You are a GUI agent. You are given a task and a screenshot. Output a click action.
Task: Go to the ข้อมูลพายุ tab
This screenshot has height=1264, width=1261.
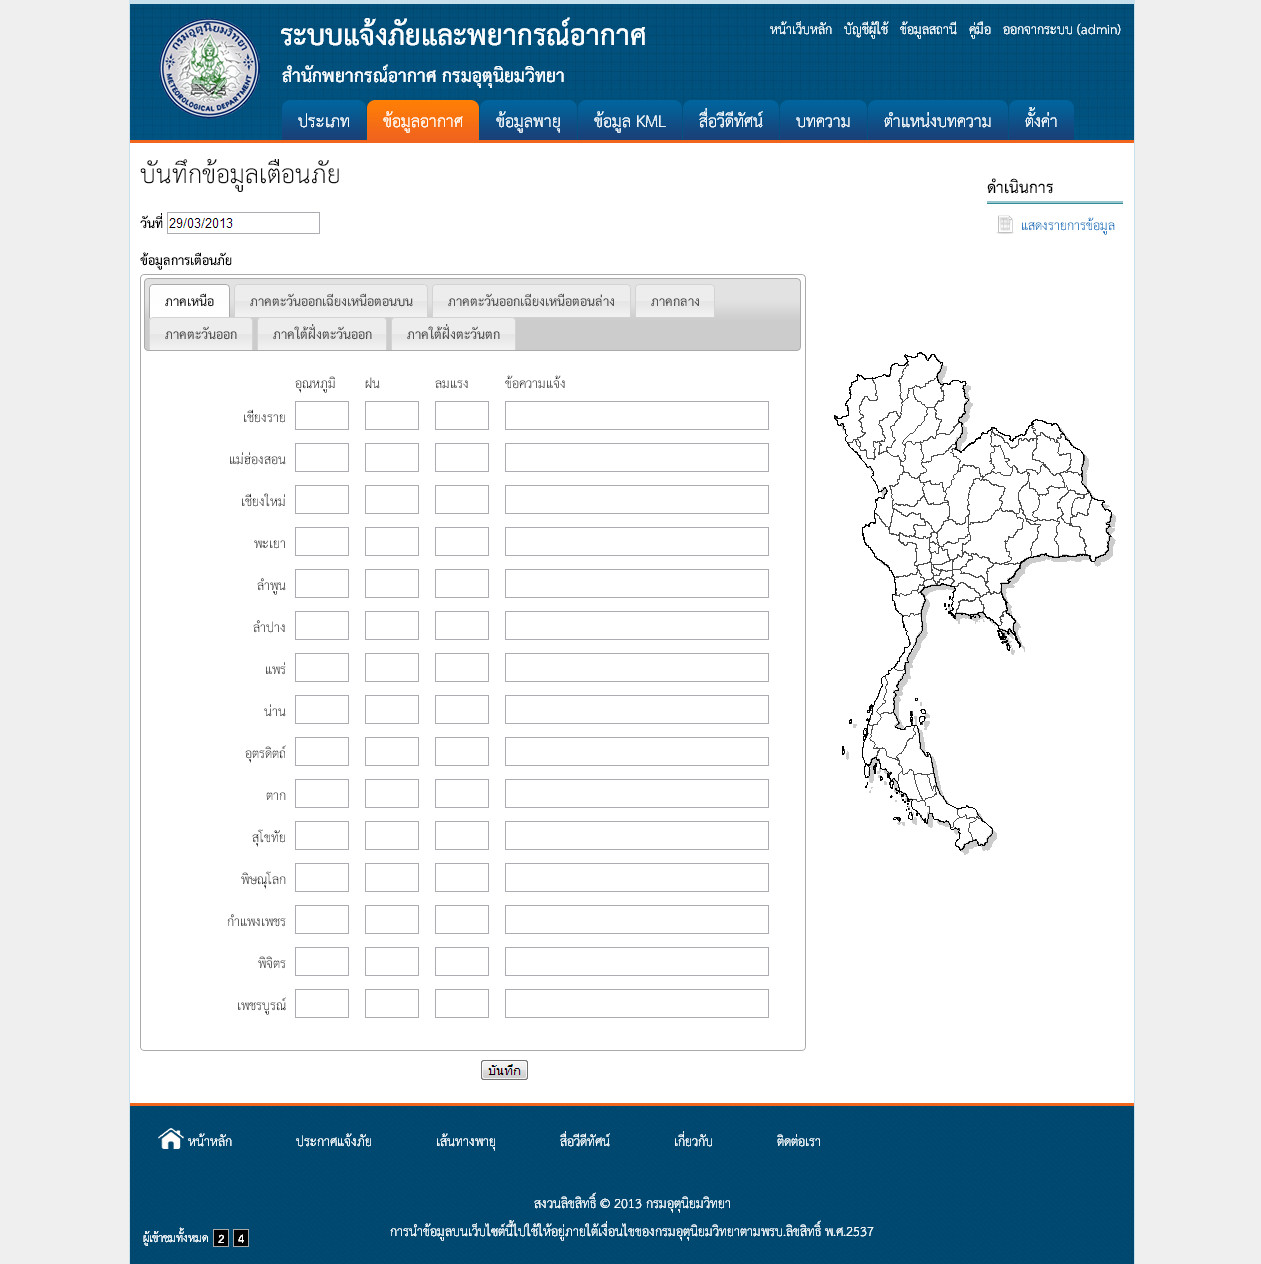click(528, 121)
